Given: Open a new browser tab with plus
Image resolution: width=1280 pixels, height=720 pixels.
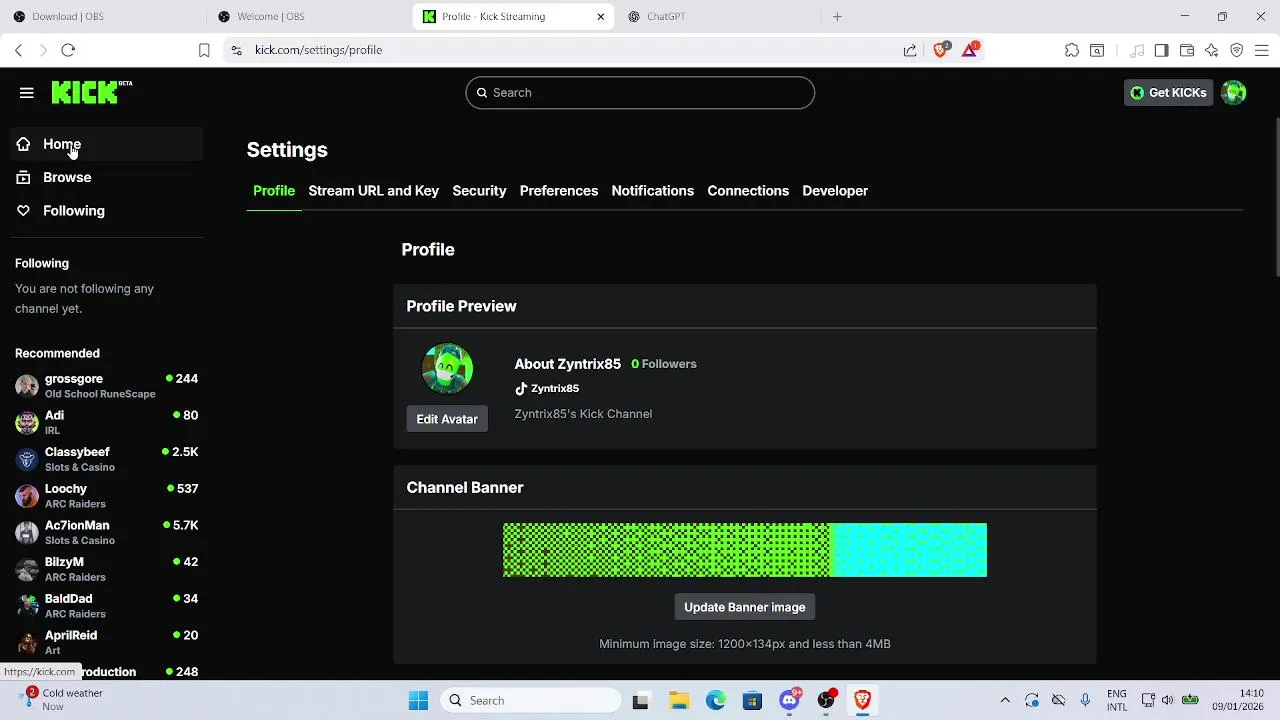Looking at the screenshot, I should tap(837, 16).
